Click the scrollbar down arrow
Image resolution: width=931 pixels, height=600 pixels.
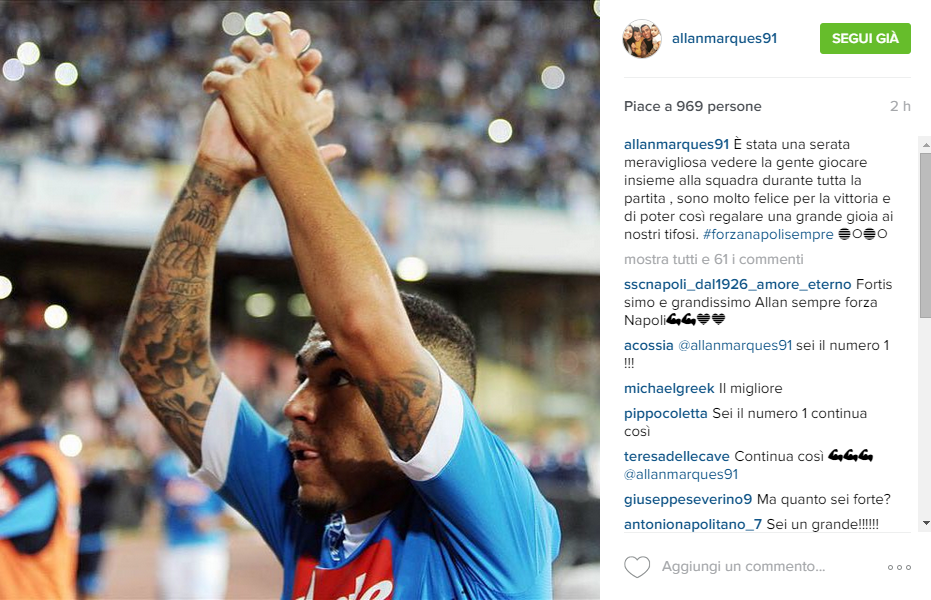coord(926,523)
